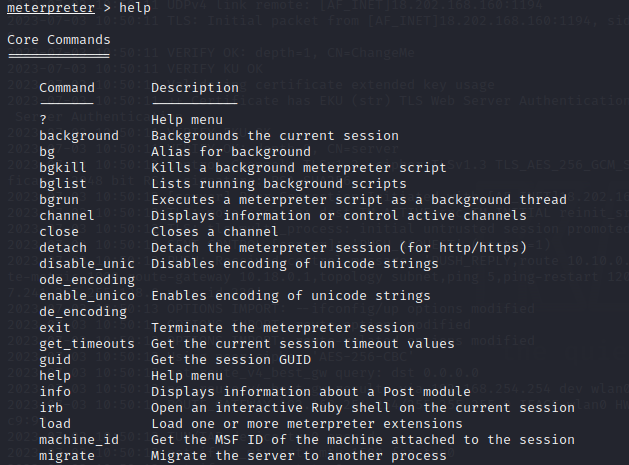This screenshot has height=465, width=629.
Task: Click the meterpreter prompt text
Action: click(x=51, y=8)
